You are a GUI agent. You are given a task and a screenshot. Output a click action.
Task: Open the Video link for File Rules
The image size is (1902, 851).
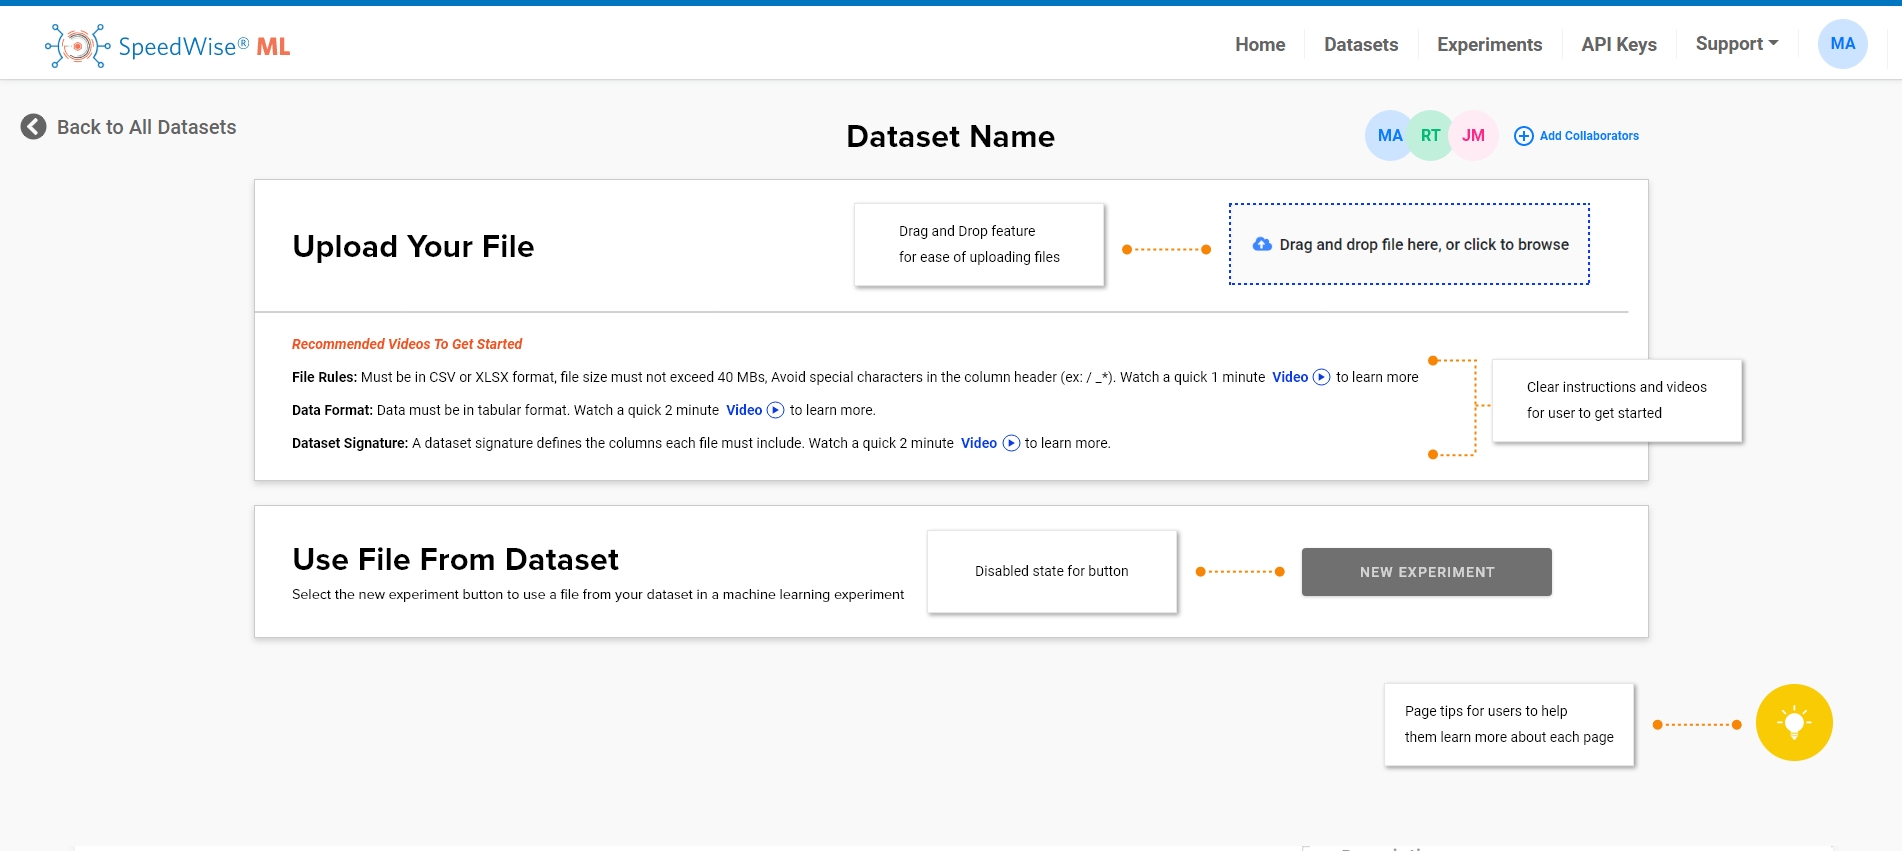pos(1289,377)
